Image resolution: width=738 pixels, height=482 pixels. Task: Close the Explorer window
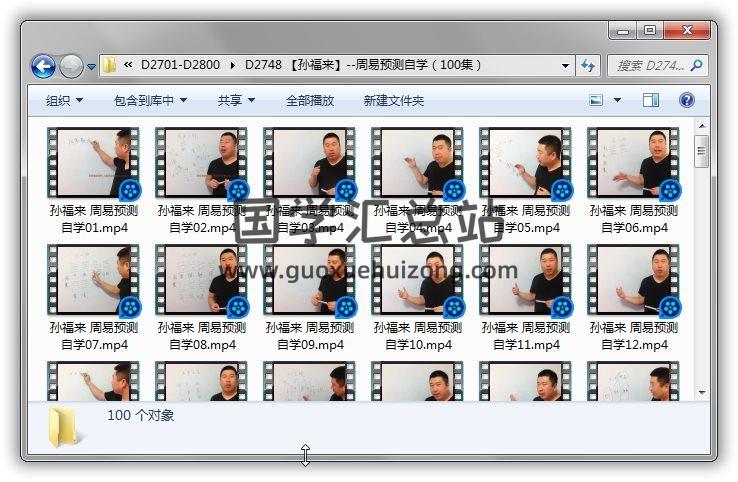[687, 31]
